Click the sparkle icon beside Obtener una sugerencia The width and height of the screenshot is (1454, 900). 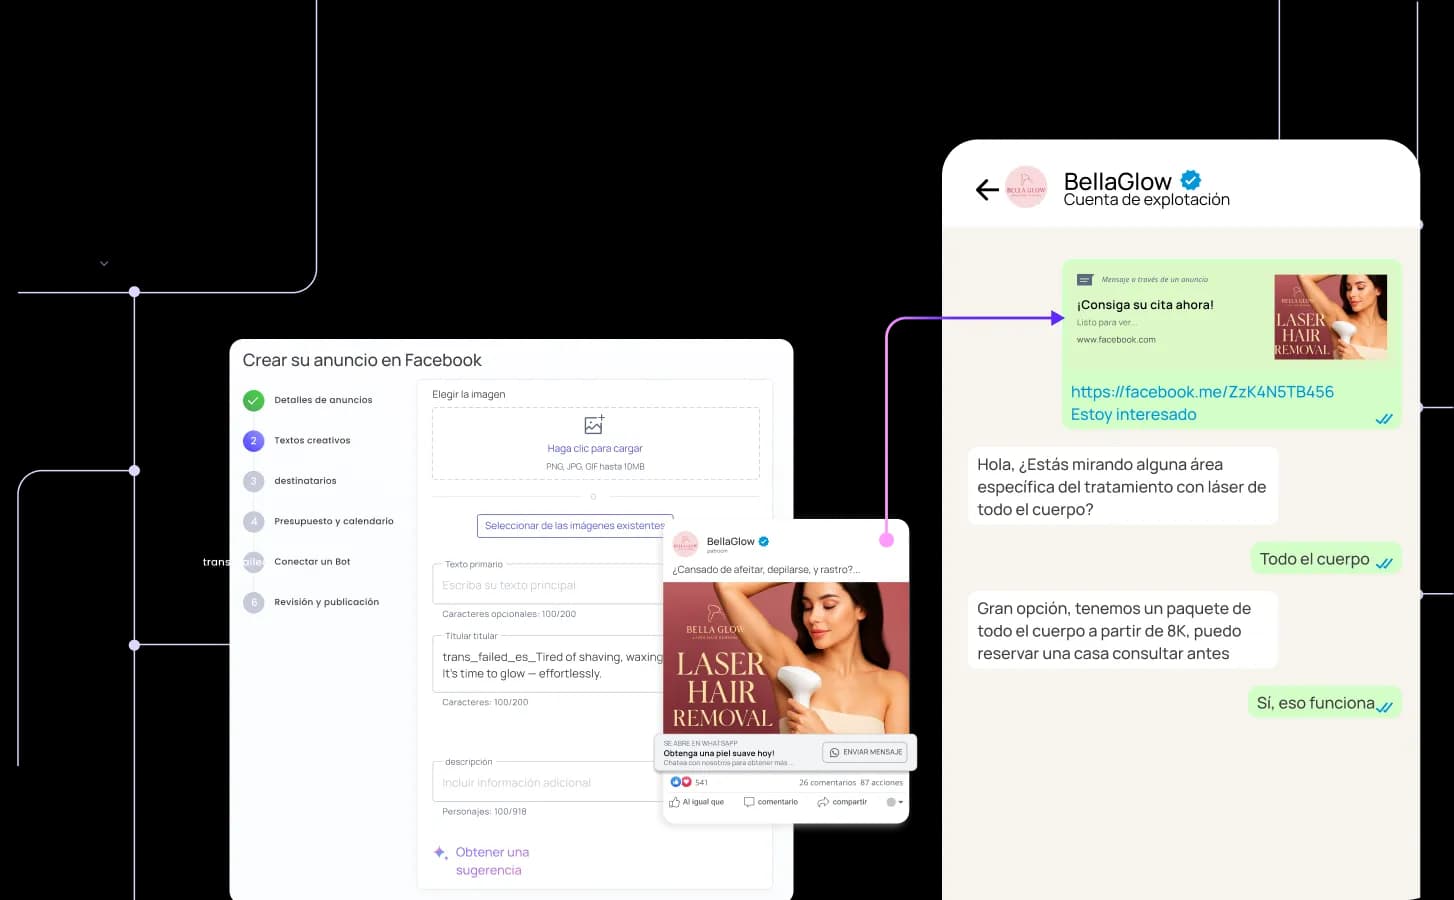[x=440, y=853]
